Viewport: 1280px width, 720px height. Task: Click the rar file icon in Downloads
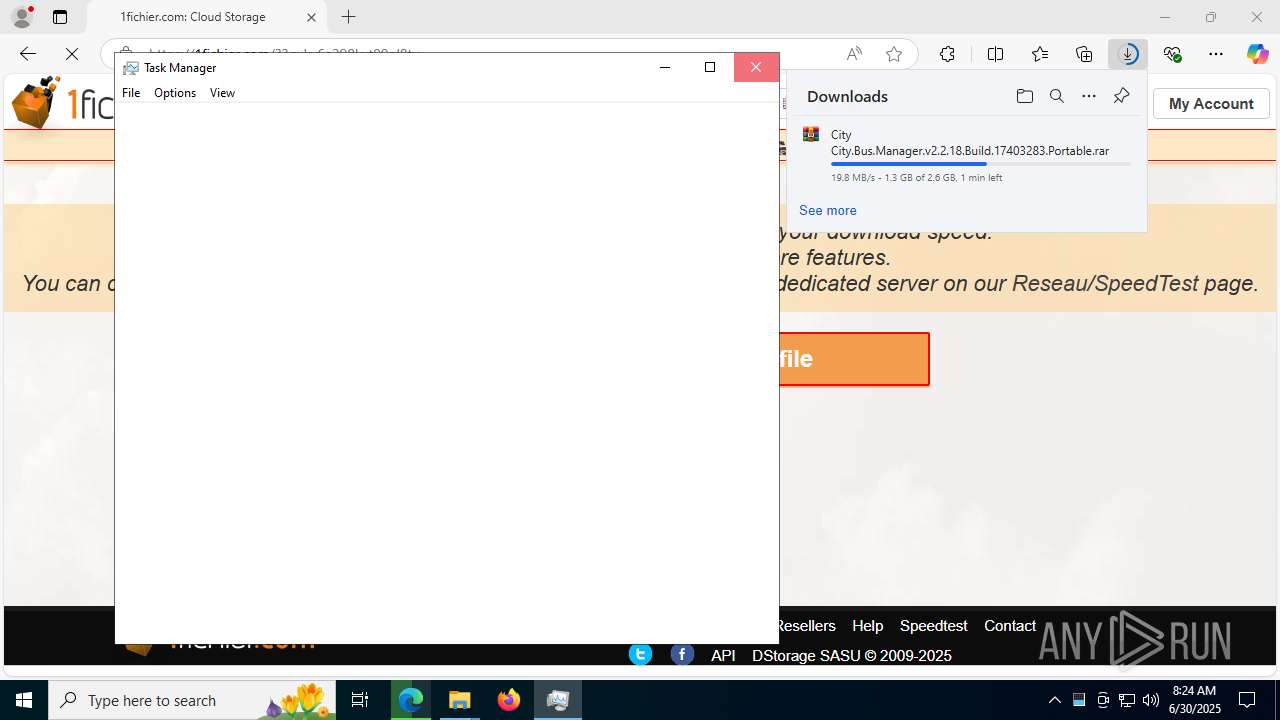coord(811,134)
